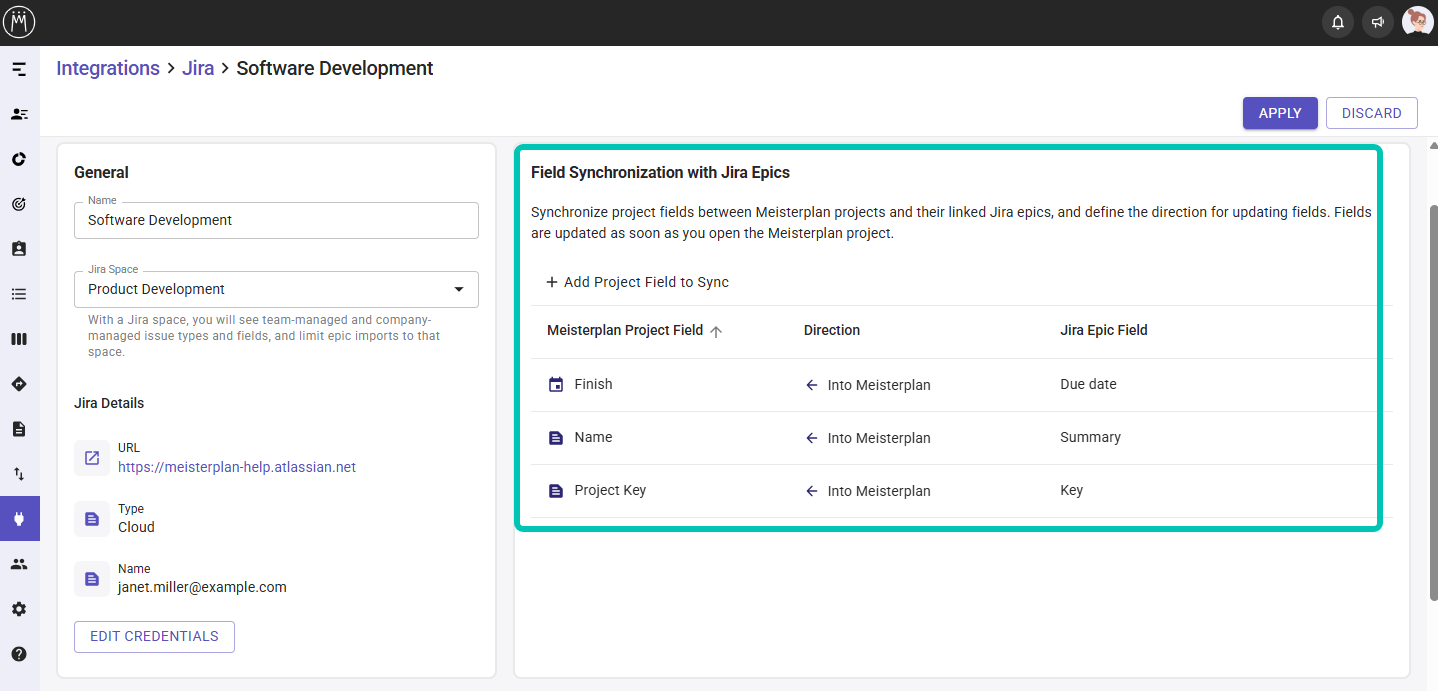
Task: Click the DISCARD button
Action: coord(1371,113)
